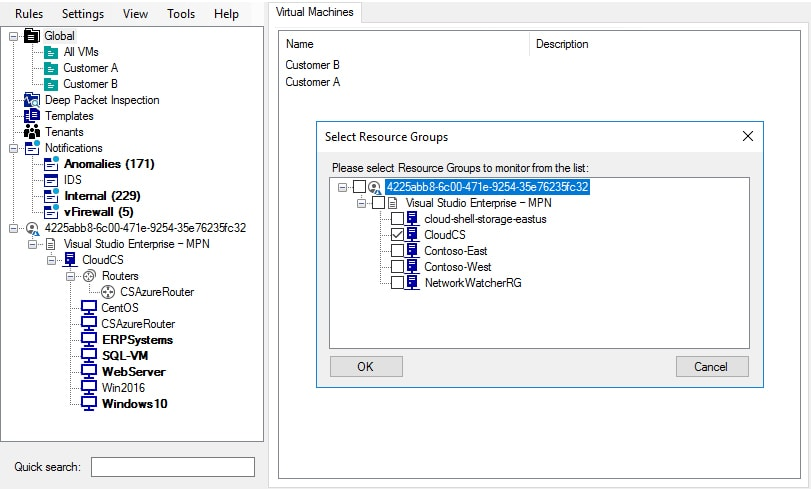Click the Customer A group icon
Image resolution: width=811 pixels, height=489 pixels.
(51, 68)
